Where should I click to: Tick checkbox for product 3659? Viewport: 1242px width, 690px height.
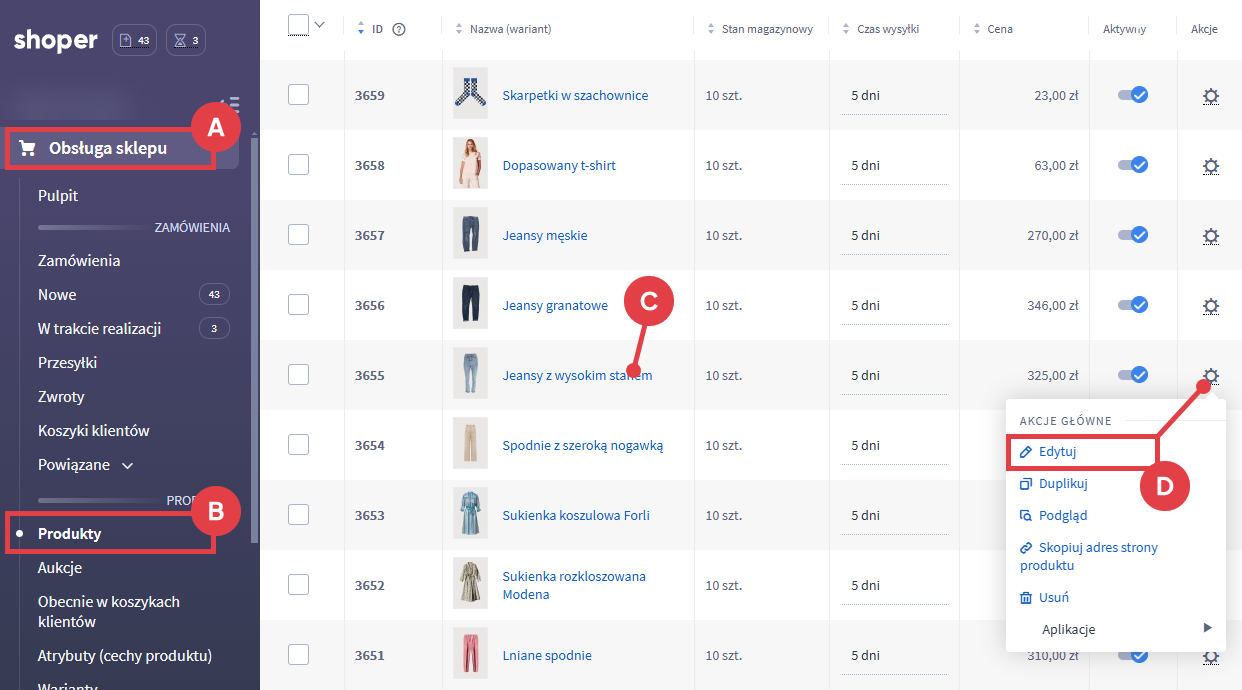pos(298,95)
